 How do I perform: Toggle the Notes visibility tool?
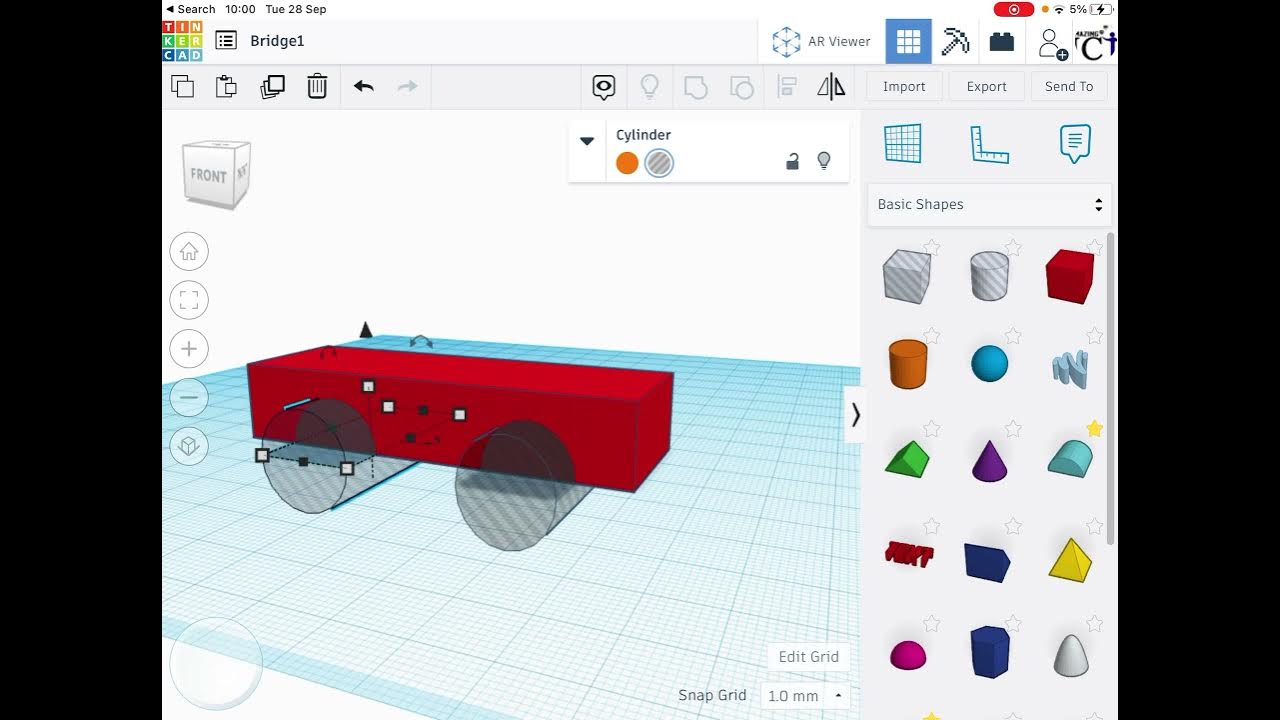604,87
